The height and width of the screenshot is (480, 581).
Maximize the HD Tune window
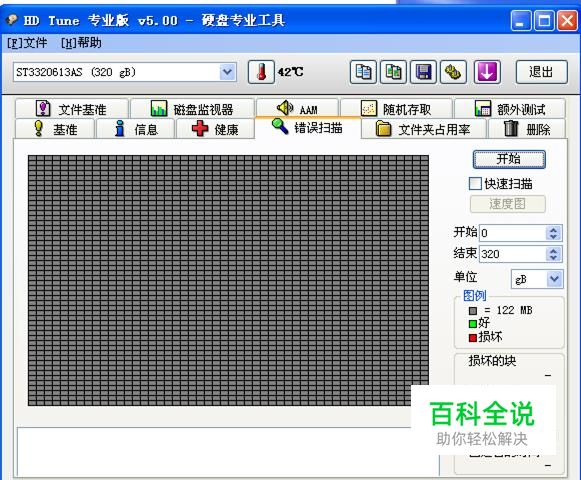coord(544,20)
